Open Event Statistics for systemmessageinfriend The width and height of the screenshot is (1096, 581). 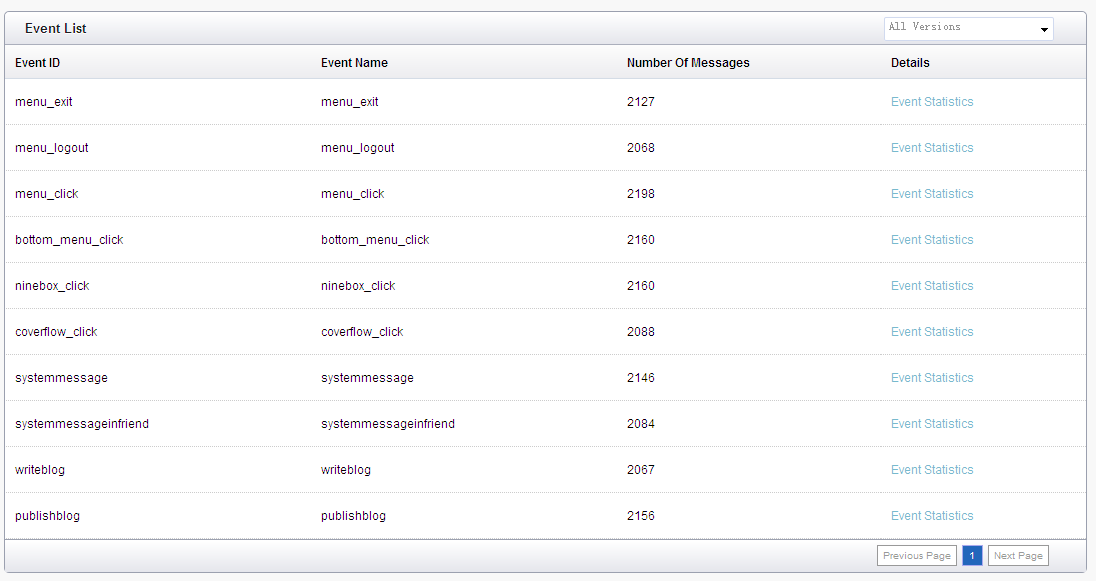[932, 424]
